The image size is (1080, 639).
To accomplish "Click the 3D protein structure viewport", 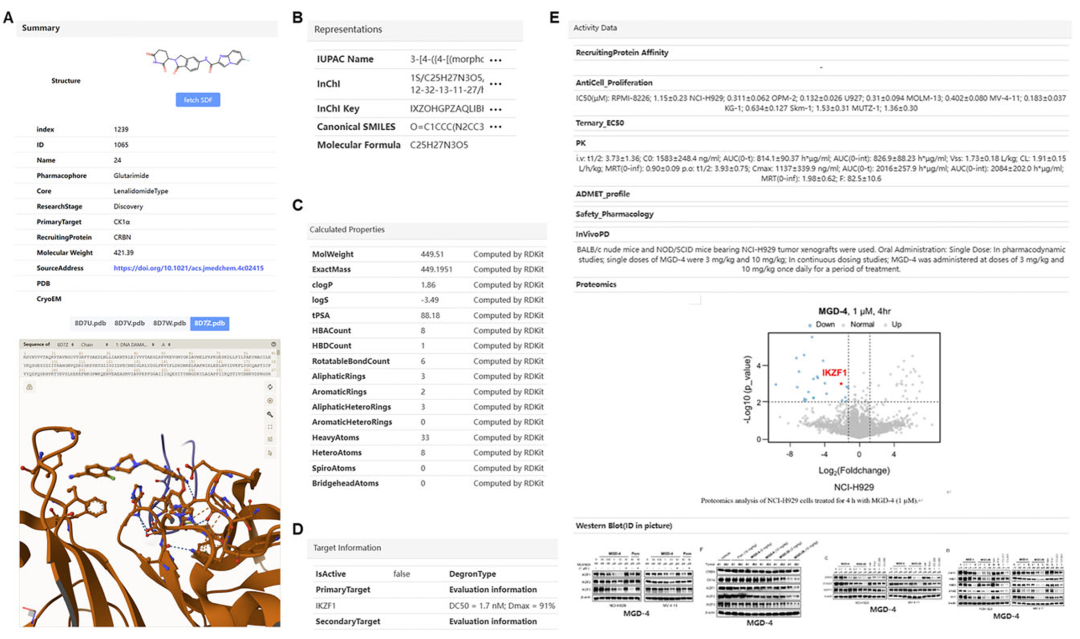I will [150, 503].
